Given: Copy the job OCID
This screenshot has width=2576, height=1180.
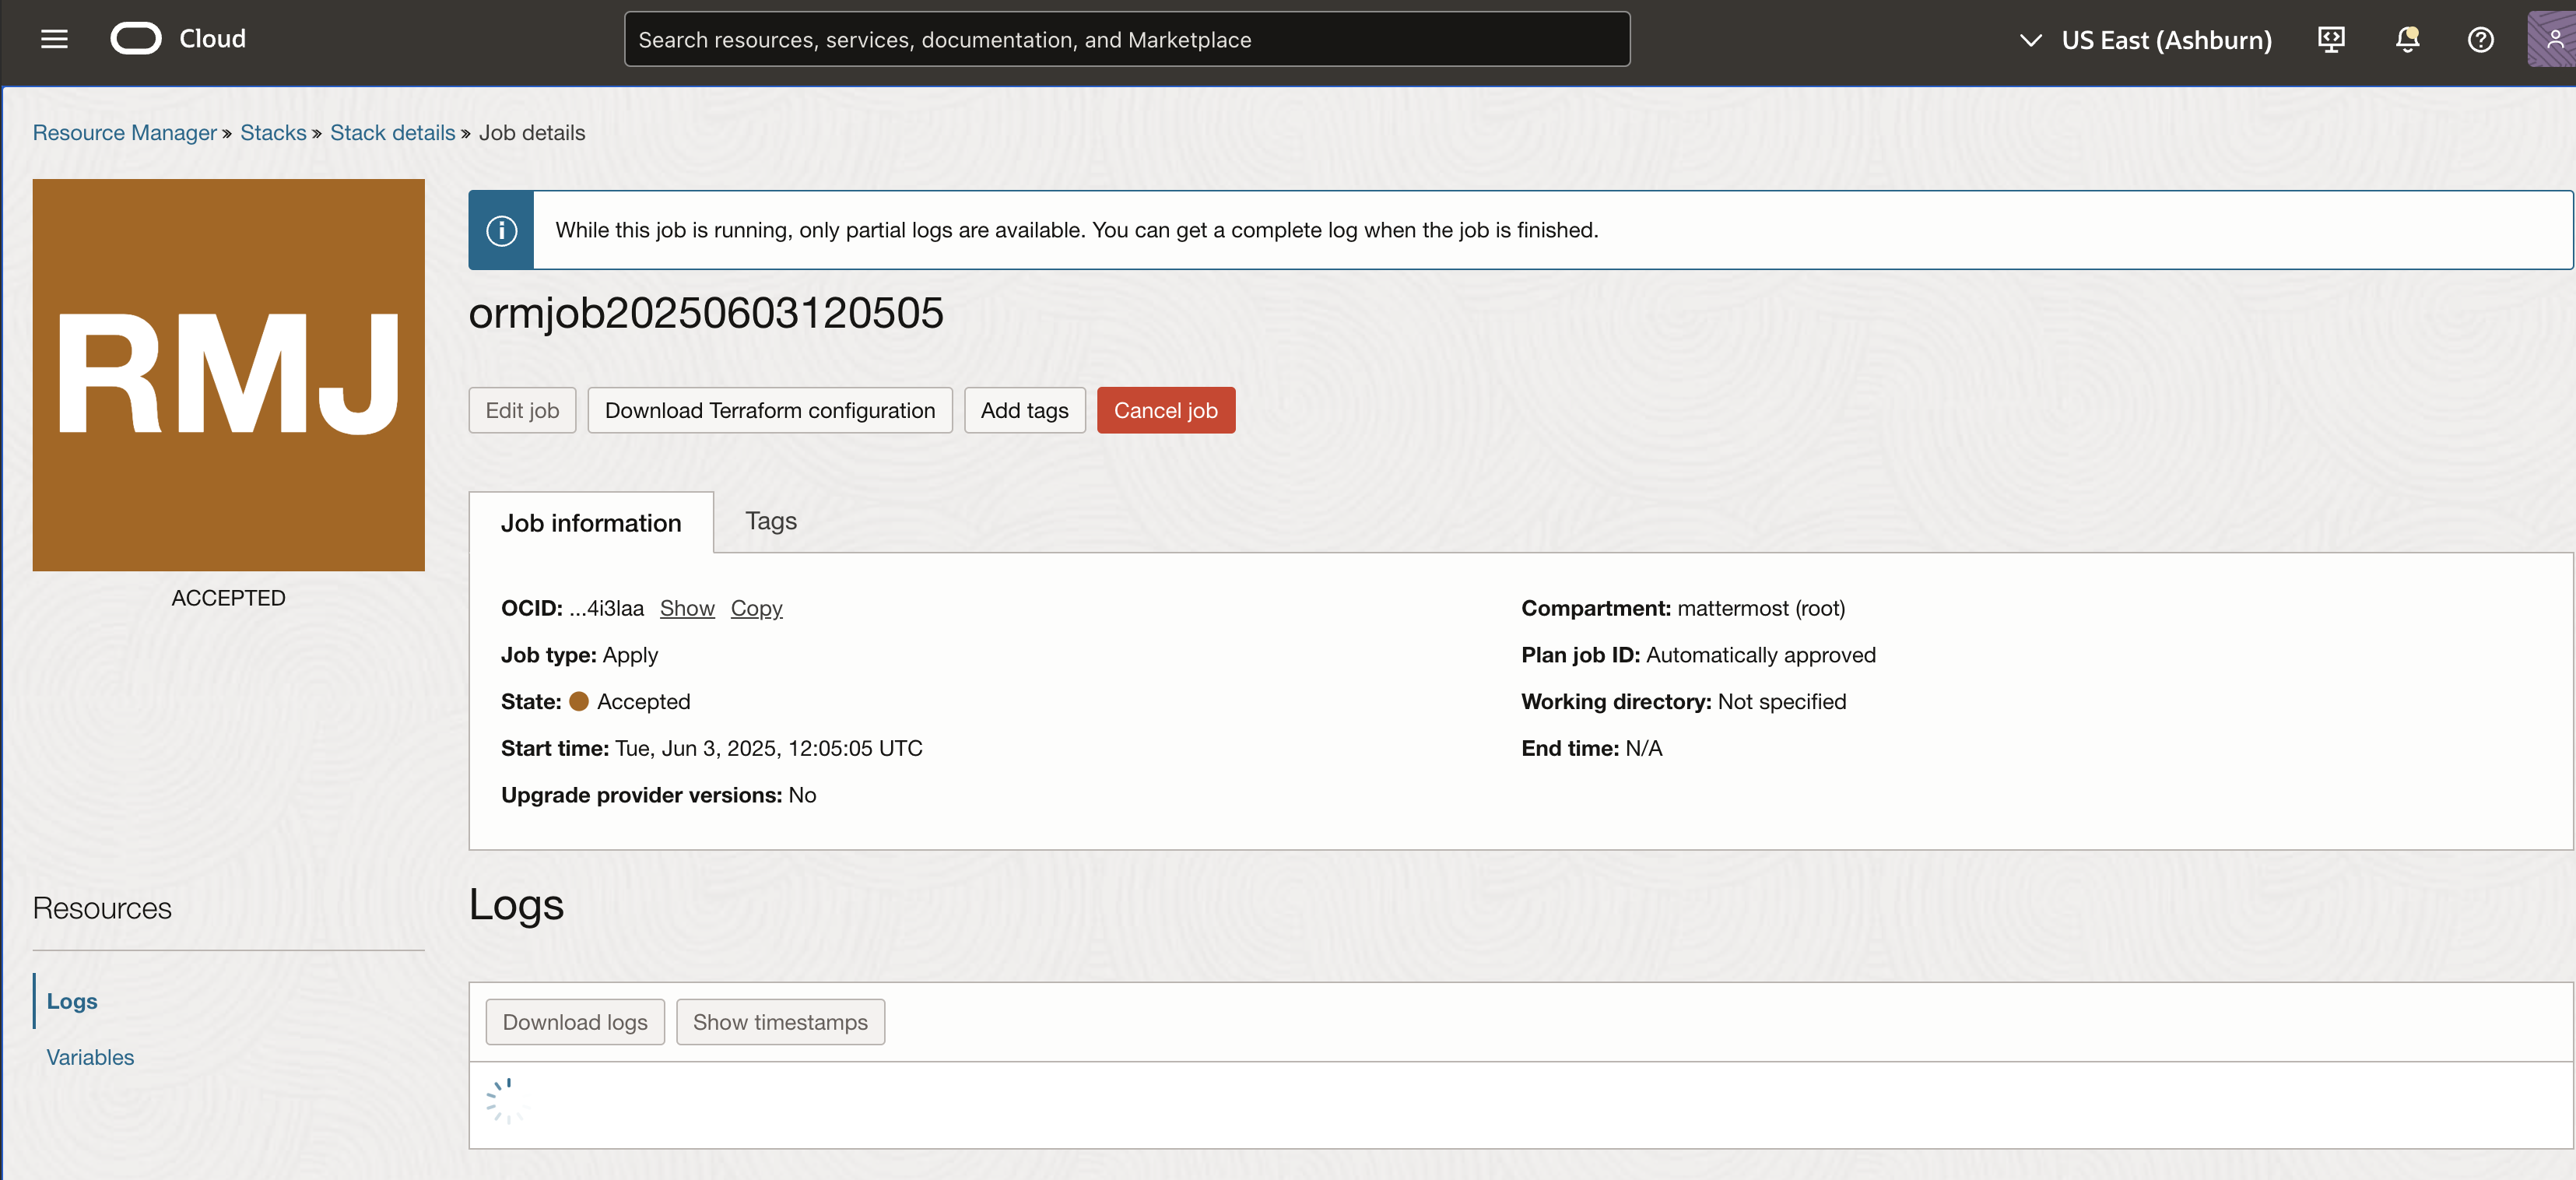Looking at the screenshot, I should click(756, 608).
